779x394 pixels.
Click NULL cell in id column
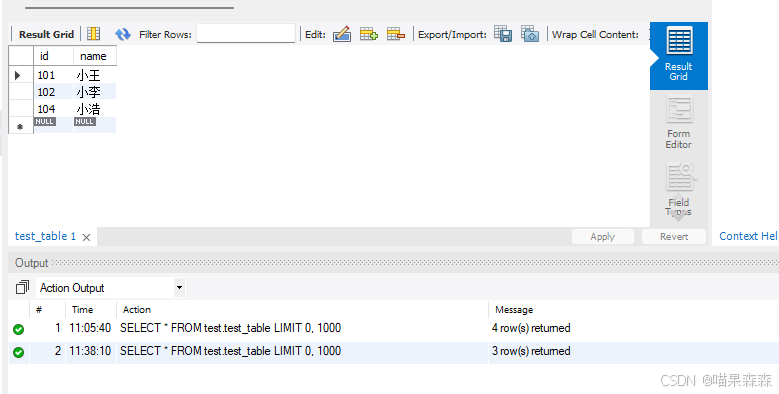45,122
